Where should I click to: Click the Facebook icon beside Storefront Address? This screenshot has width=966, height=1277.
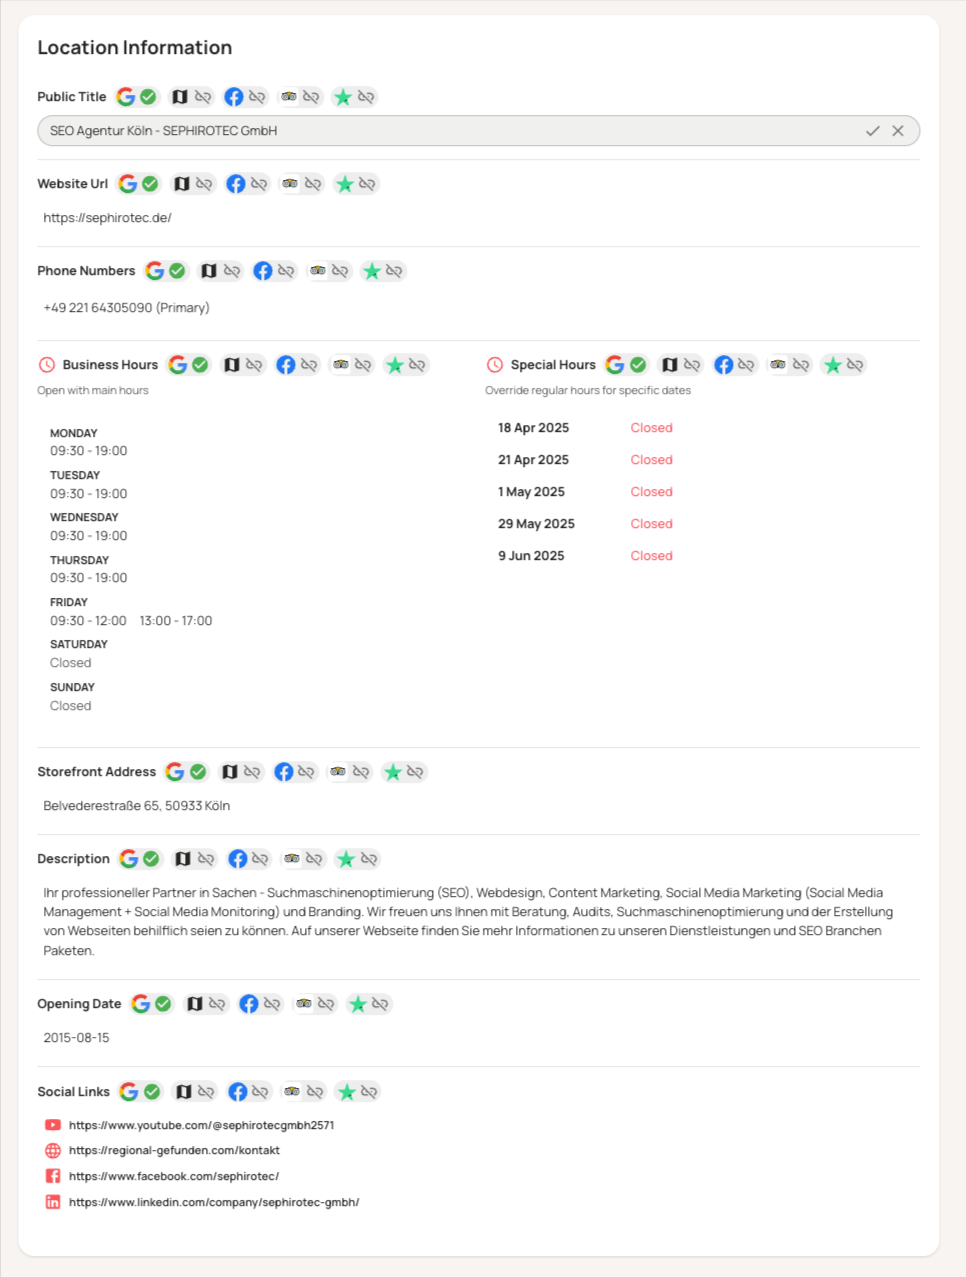point(283,772)
